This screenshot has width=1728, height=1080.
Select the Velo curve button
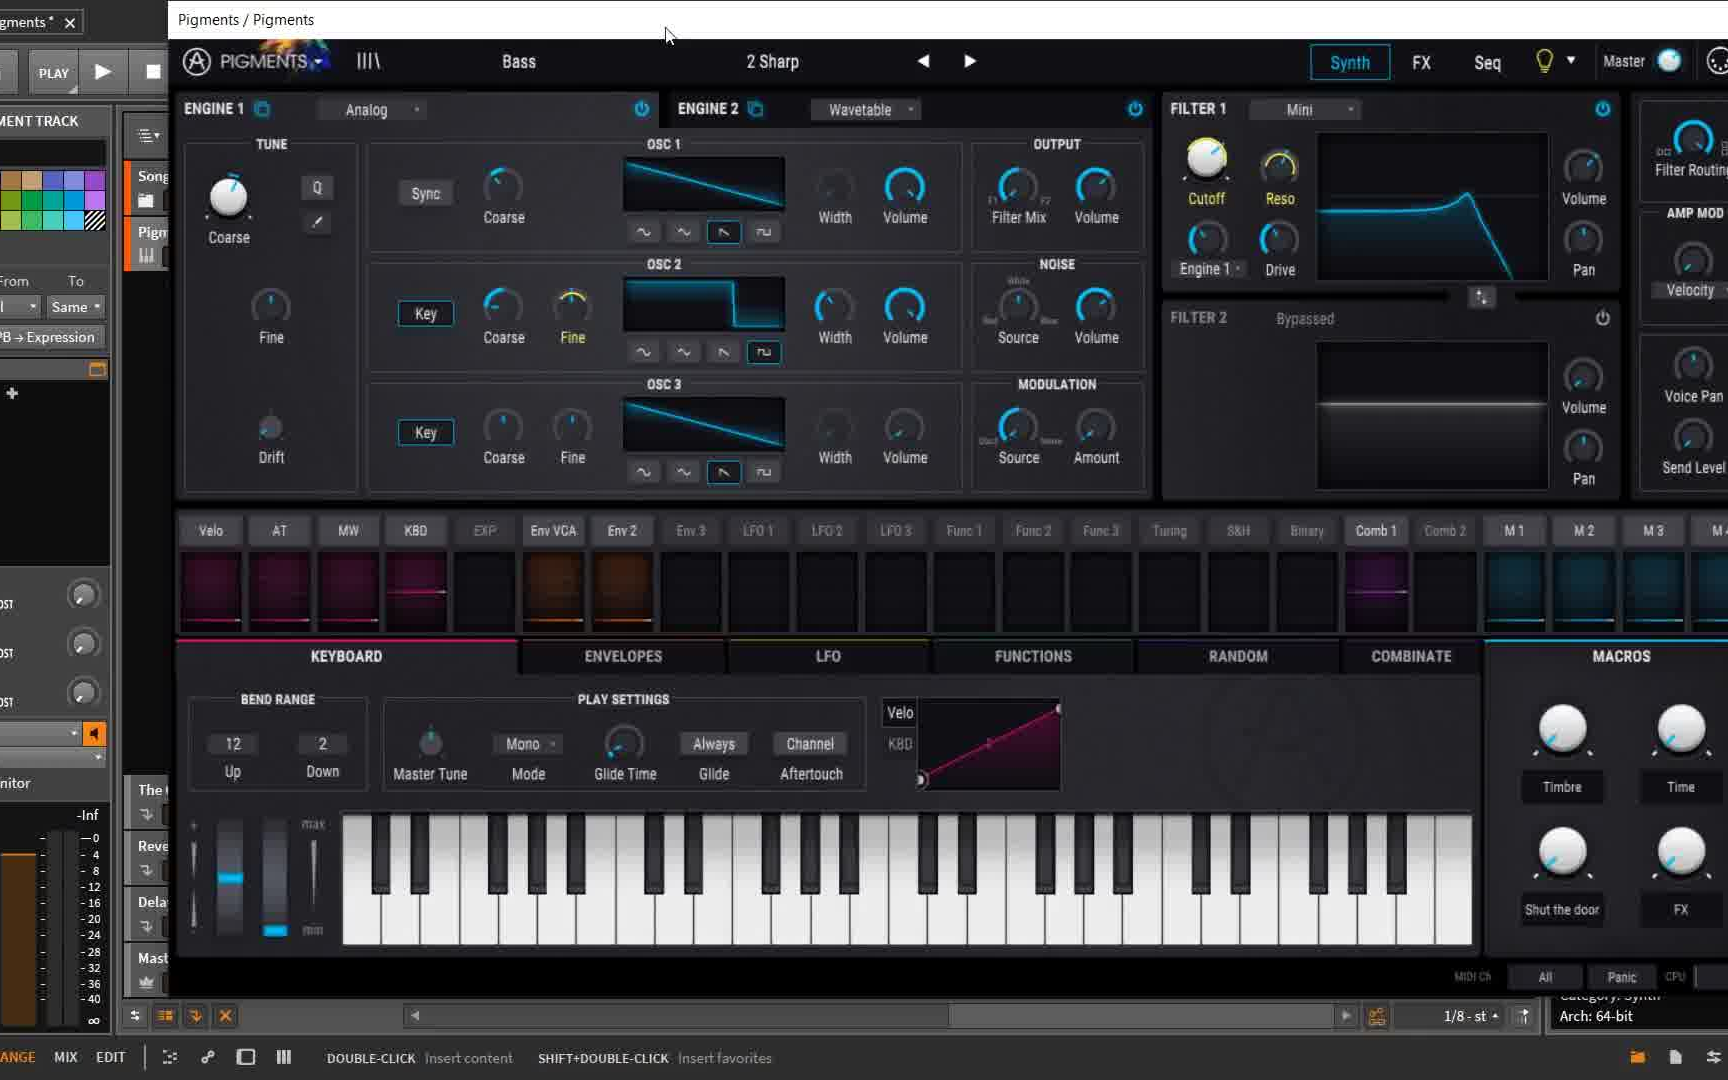900,713
